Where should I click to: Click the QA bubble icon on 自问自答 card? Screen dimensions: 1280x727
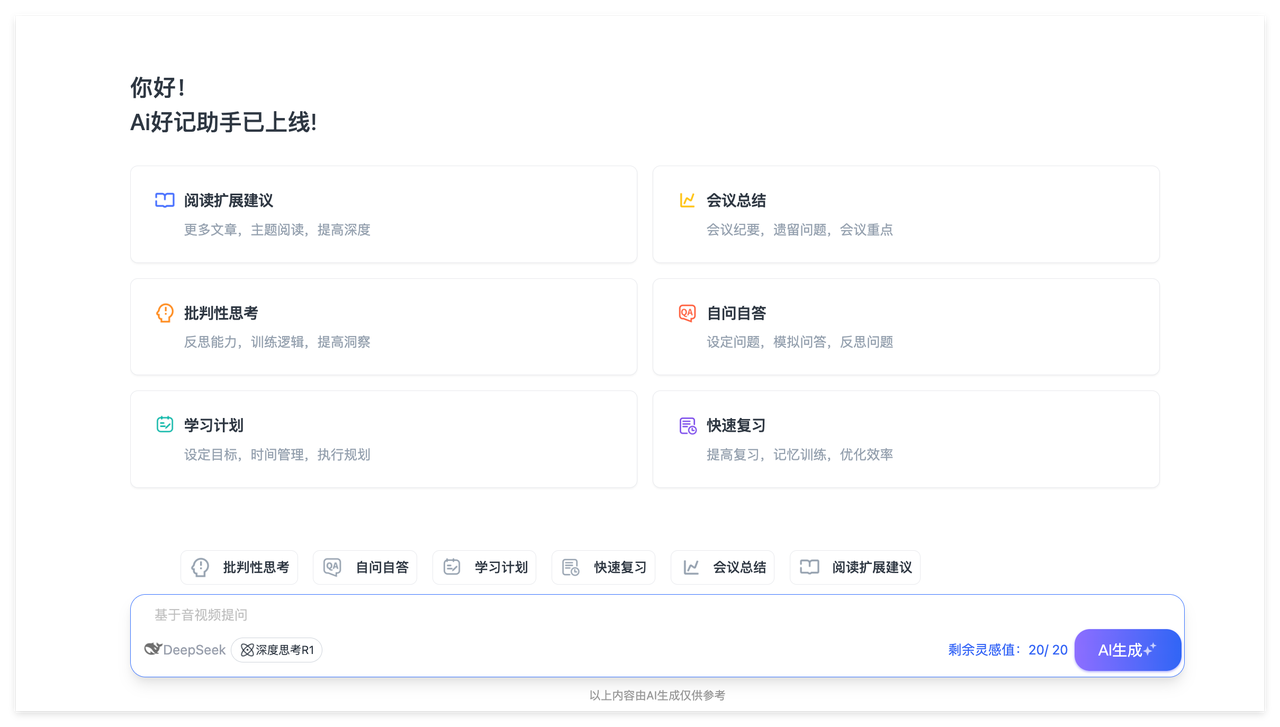pos(687,313)
